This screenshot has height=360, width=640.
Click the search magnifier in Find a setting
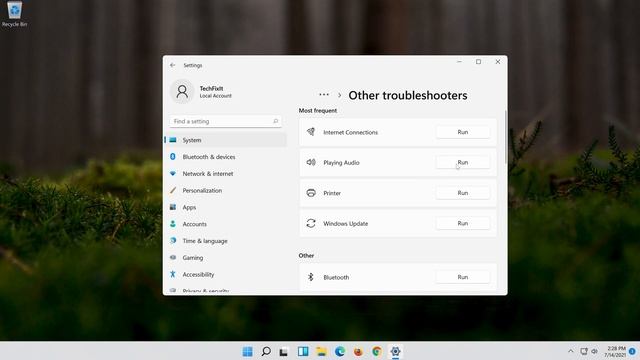(276, 121)
